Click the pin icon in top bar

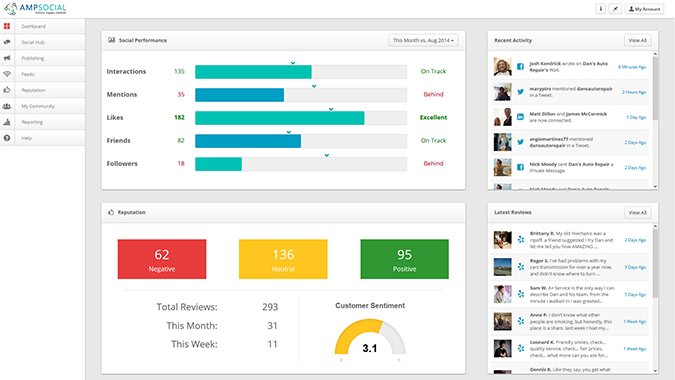pos(616,9)
